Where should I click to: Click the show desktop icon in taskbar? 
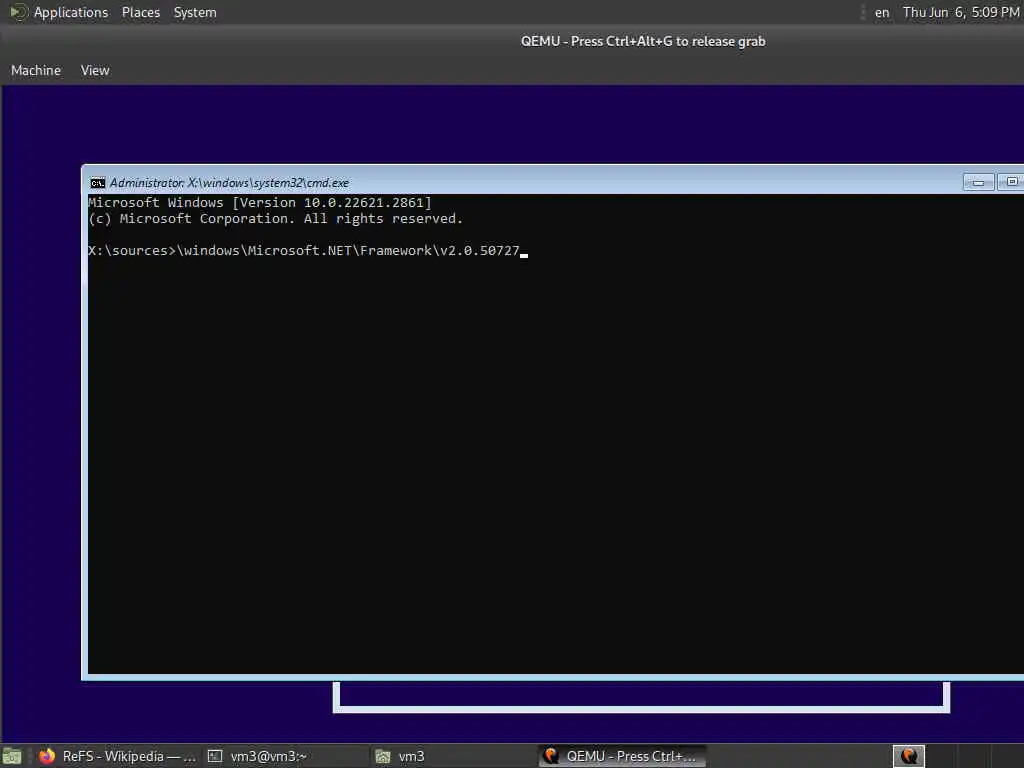[x=12, y=756]
